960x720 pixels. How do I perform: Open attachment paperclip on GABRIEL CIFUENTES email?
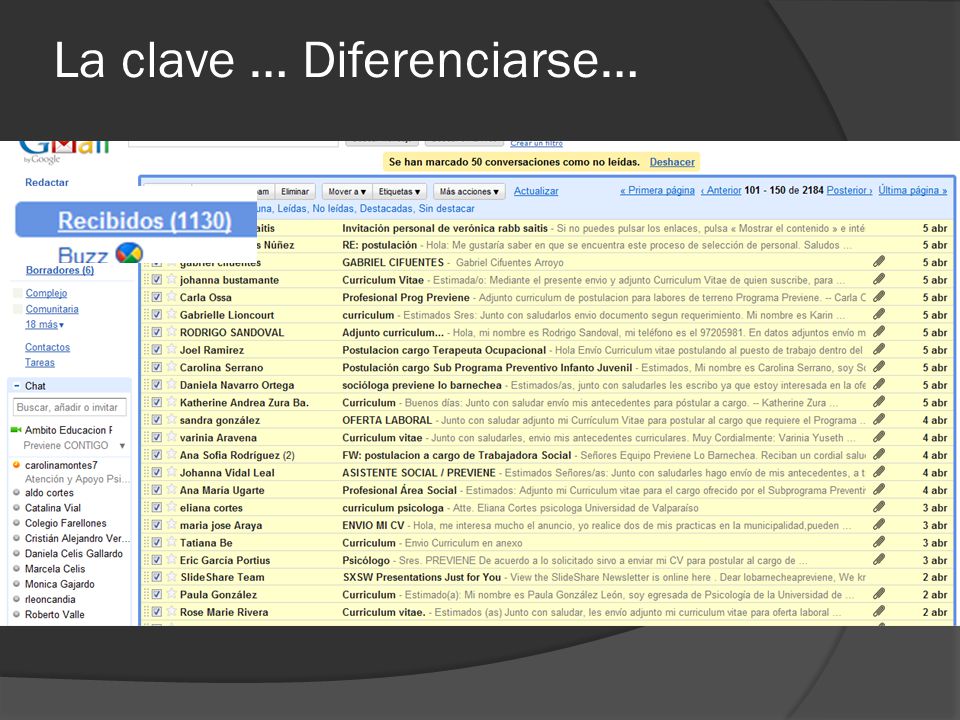tap(879, 262)
